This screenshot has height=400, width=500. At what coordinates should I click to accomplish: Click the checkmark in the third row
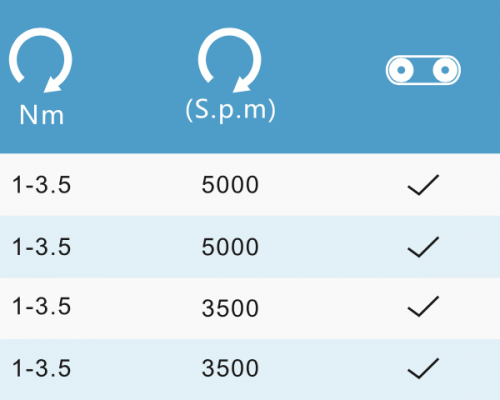point(423,306)
